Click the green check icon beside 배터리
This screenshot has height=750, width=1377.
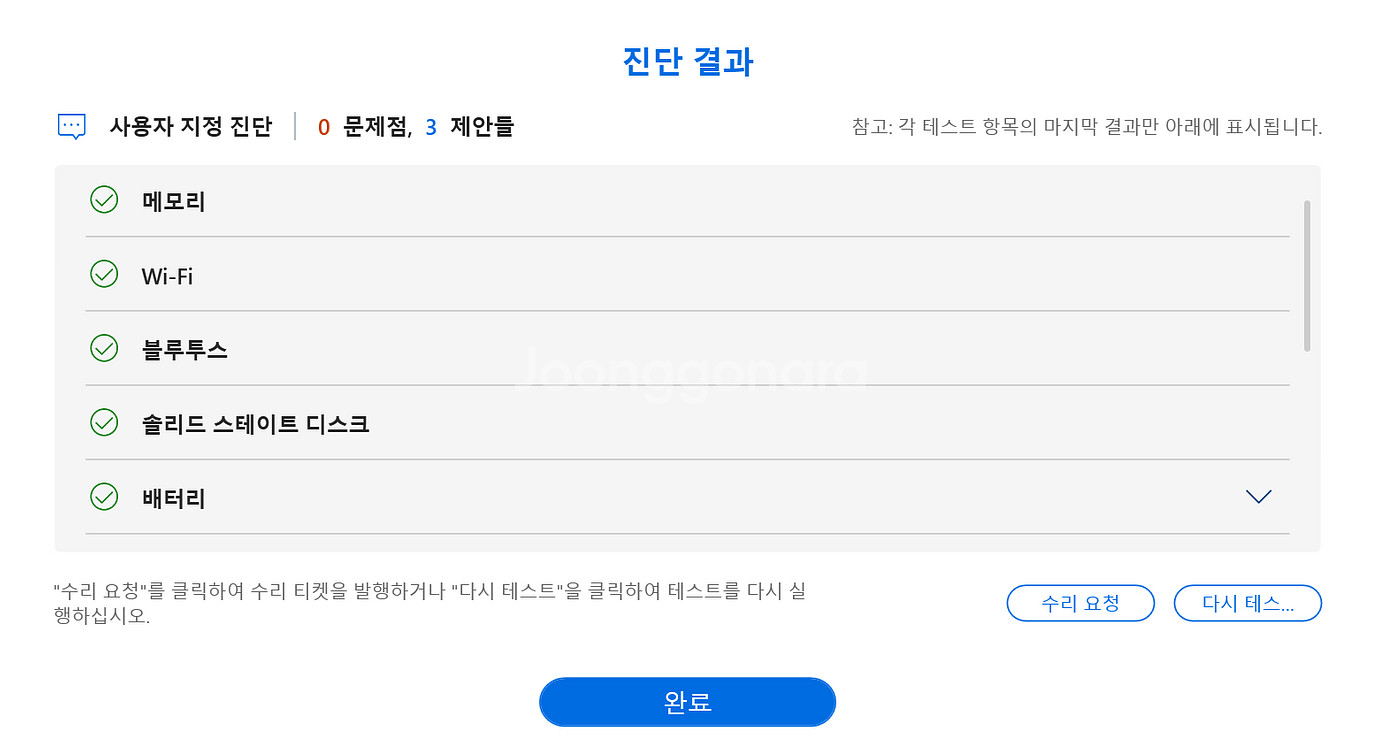tap(104, 496)
